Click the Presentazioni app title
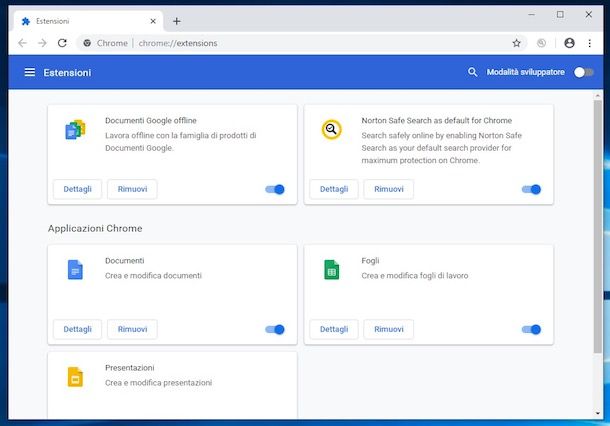The image size is (610, 426). click(x=130, y=368)
